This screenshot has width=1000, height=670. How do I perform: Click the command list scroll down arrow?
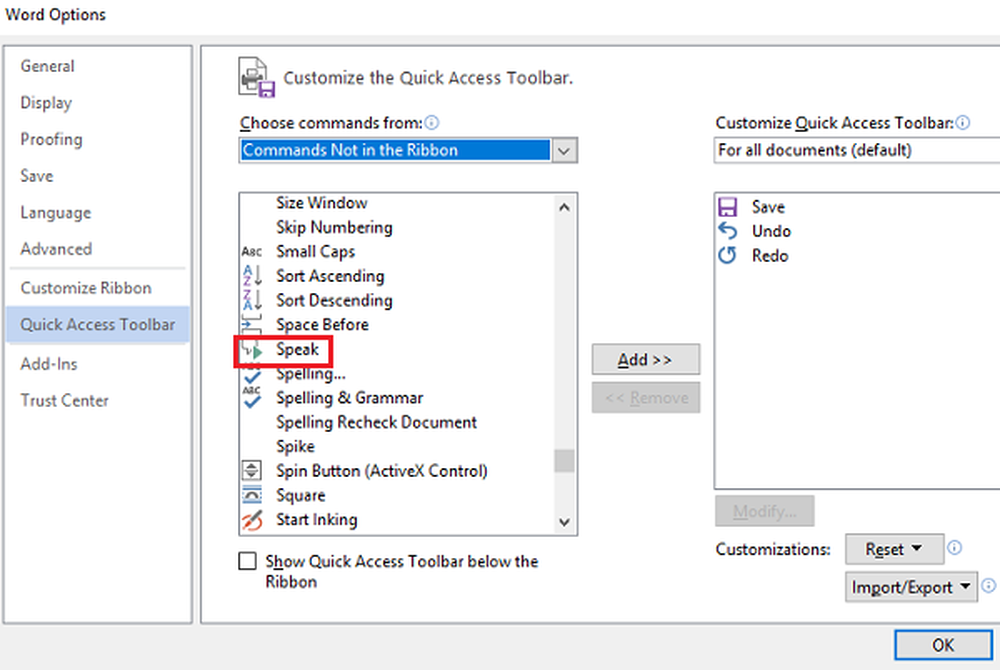click(564, 521)
